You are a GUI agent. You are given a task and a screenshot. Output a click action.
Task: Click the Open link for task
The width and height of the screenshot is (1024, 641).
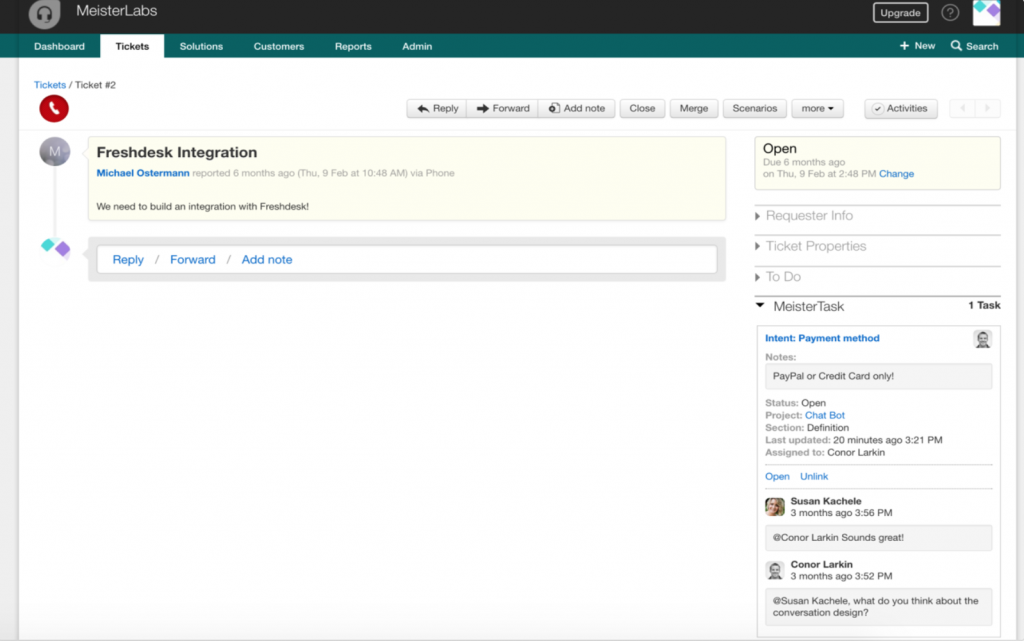click(777, 477)
